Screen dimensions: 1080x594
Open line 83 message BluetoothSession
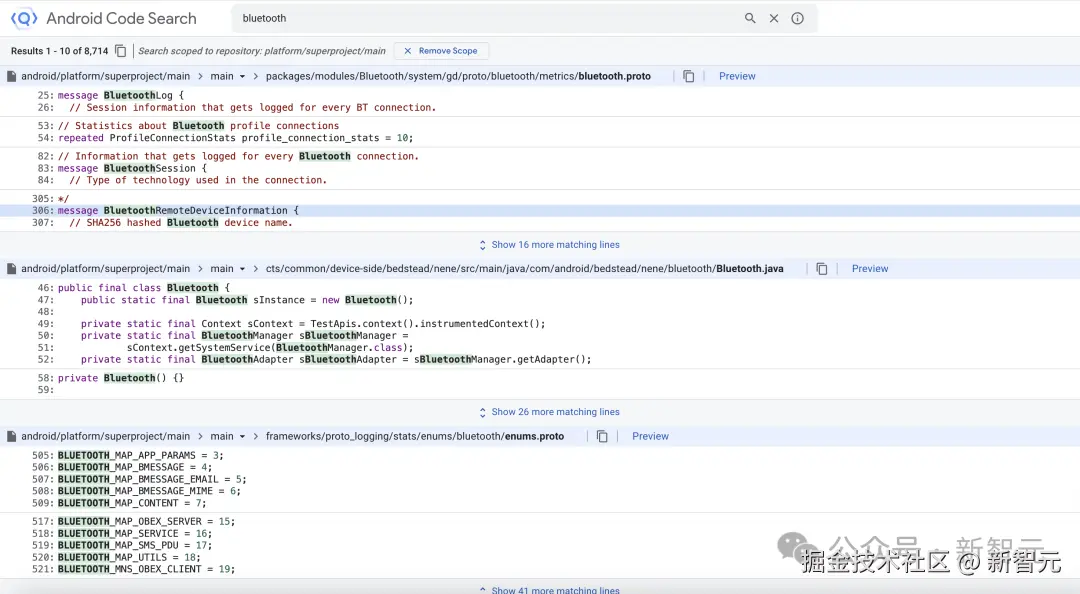132,168
